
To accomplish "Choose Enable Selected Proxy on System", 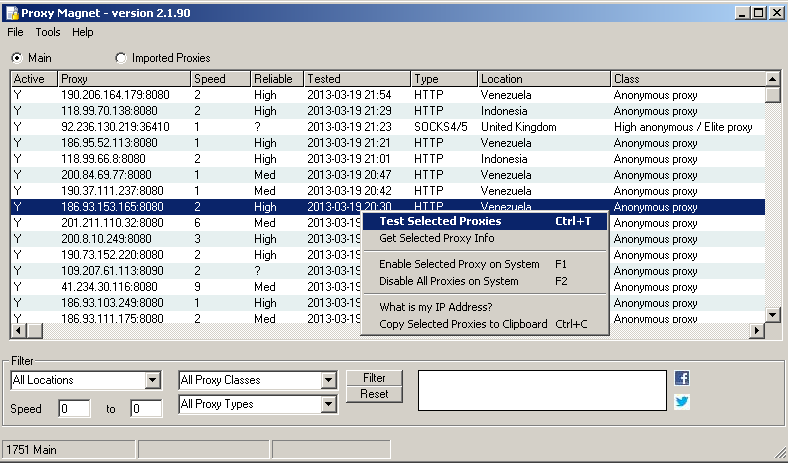I will 485,264.
